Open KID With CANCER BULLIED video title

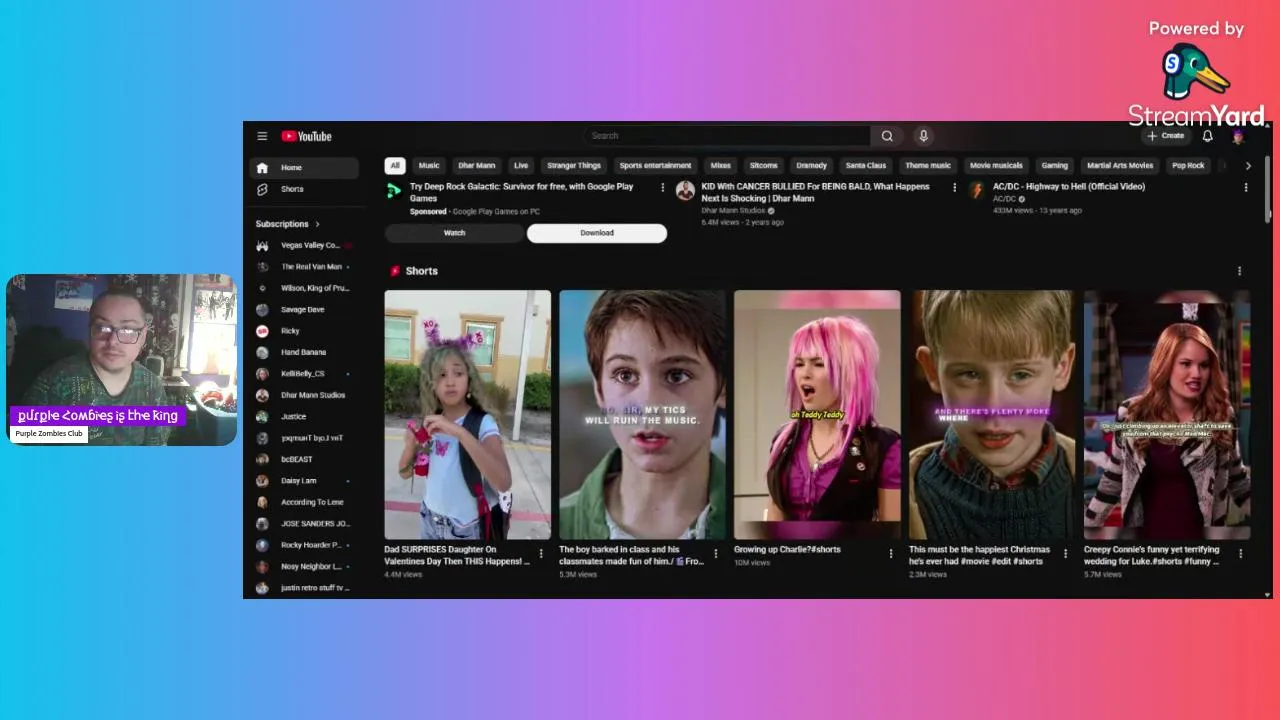[x=815, y=193]
